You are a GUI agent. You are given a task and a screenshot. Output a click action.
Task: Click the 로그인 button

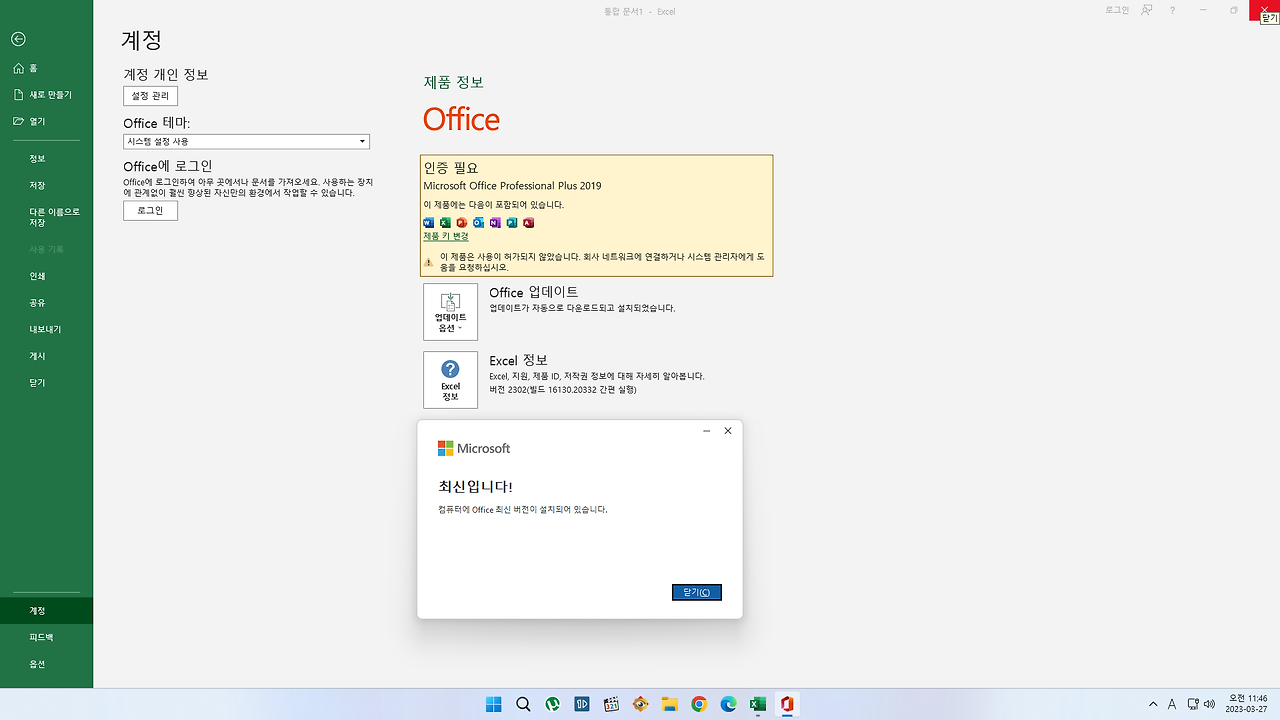(150, 210)
